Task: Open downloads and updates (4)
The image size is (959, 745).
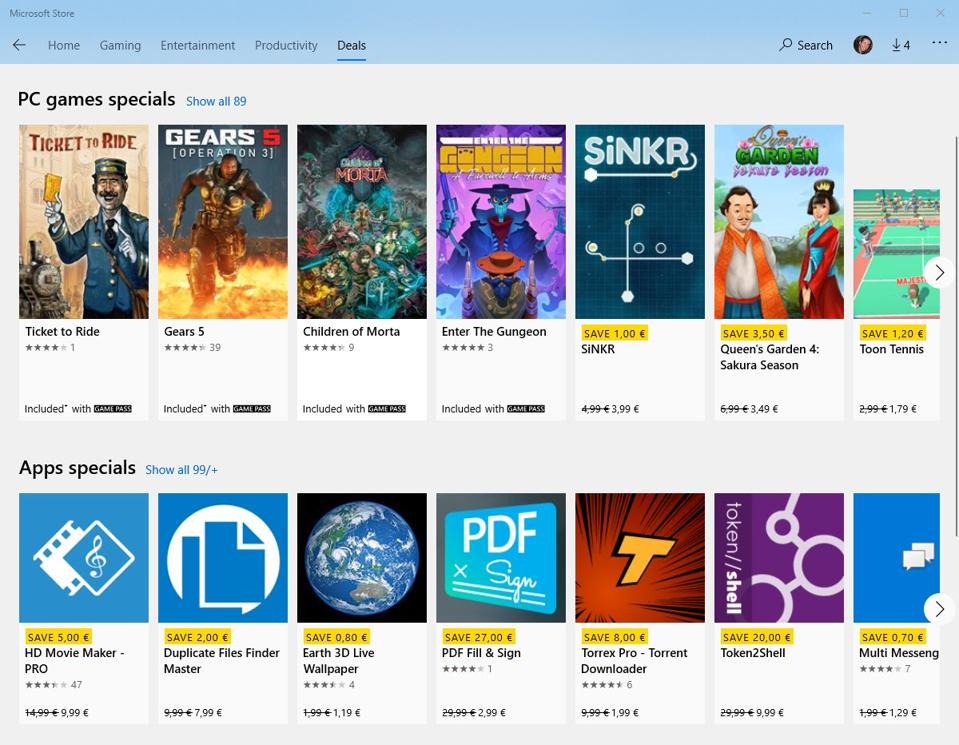Action: pos(900,45)
